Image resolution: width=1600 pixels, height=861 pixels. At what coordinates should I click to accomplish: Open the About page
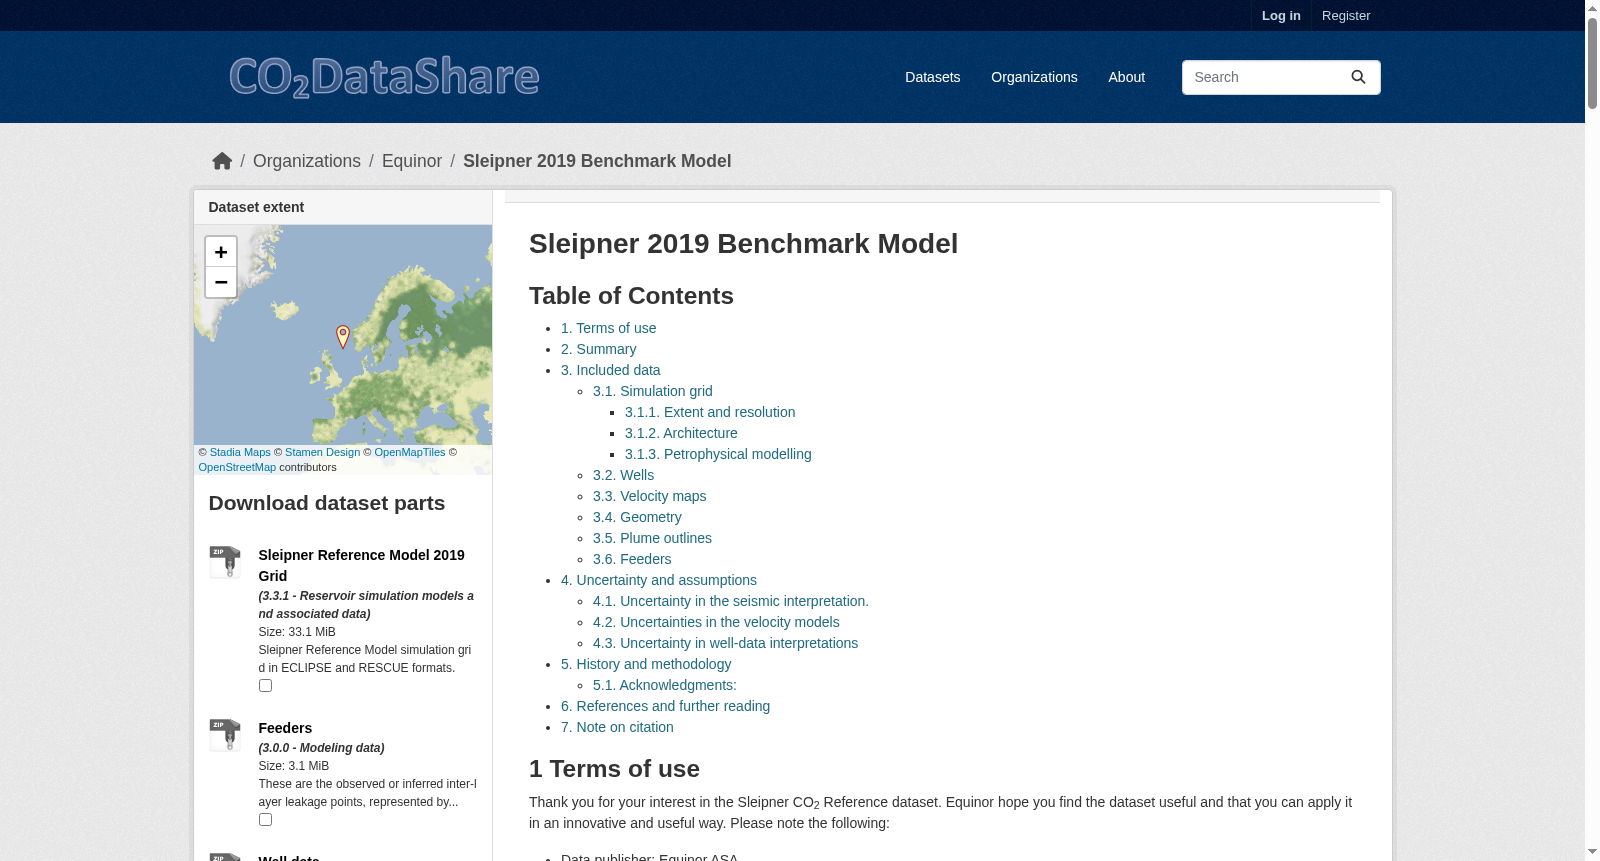[x=1126, y=77]
